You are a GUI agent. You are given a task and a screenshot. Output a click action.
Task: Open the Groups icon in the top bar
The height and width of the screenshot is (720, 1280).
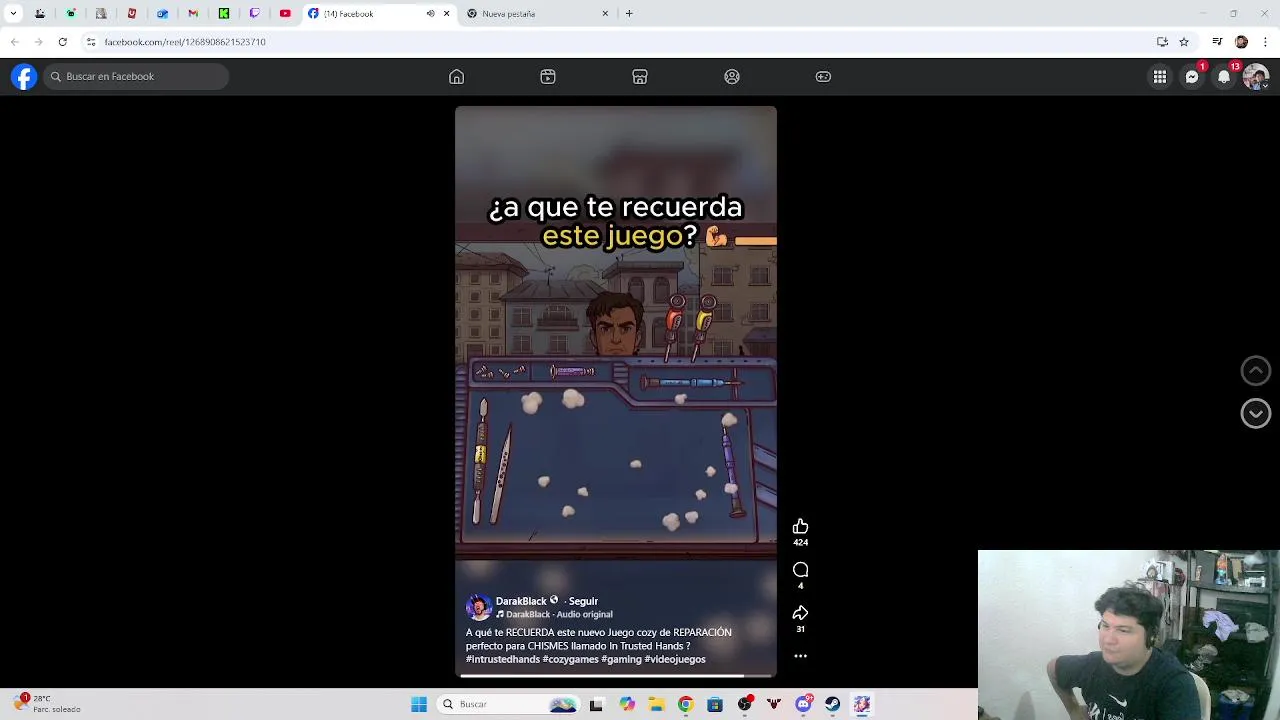coord(732,77)
